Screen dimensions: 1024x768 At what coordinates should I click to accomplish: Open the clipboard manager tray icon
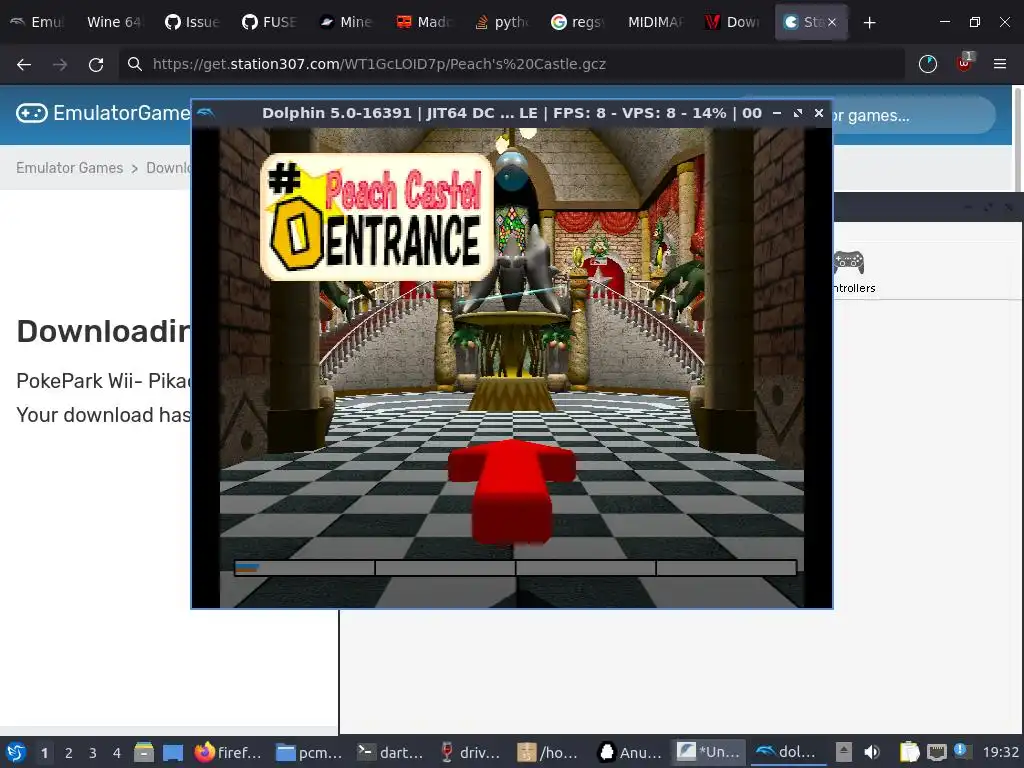909,752
